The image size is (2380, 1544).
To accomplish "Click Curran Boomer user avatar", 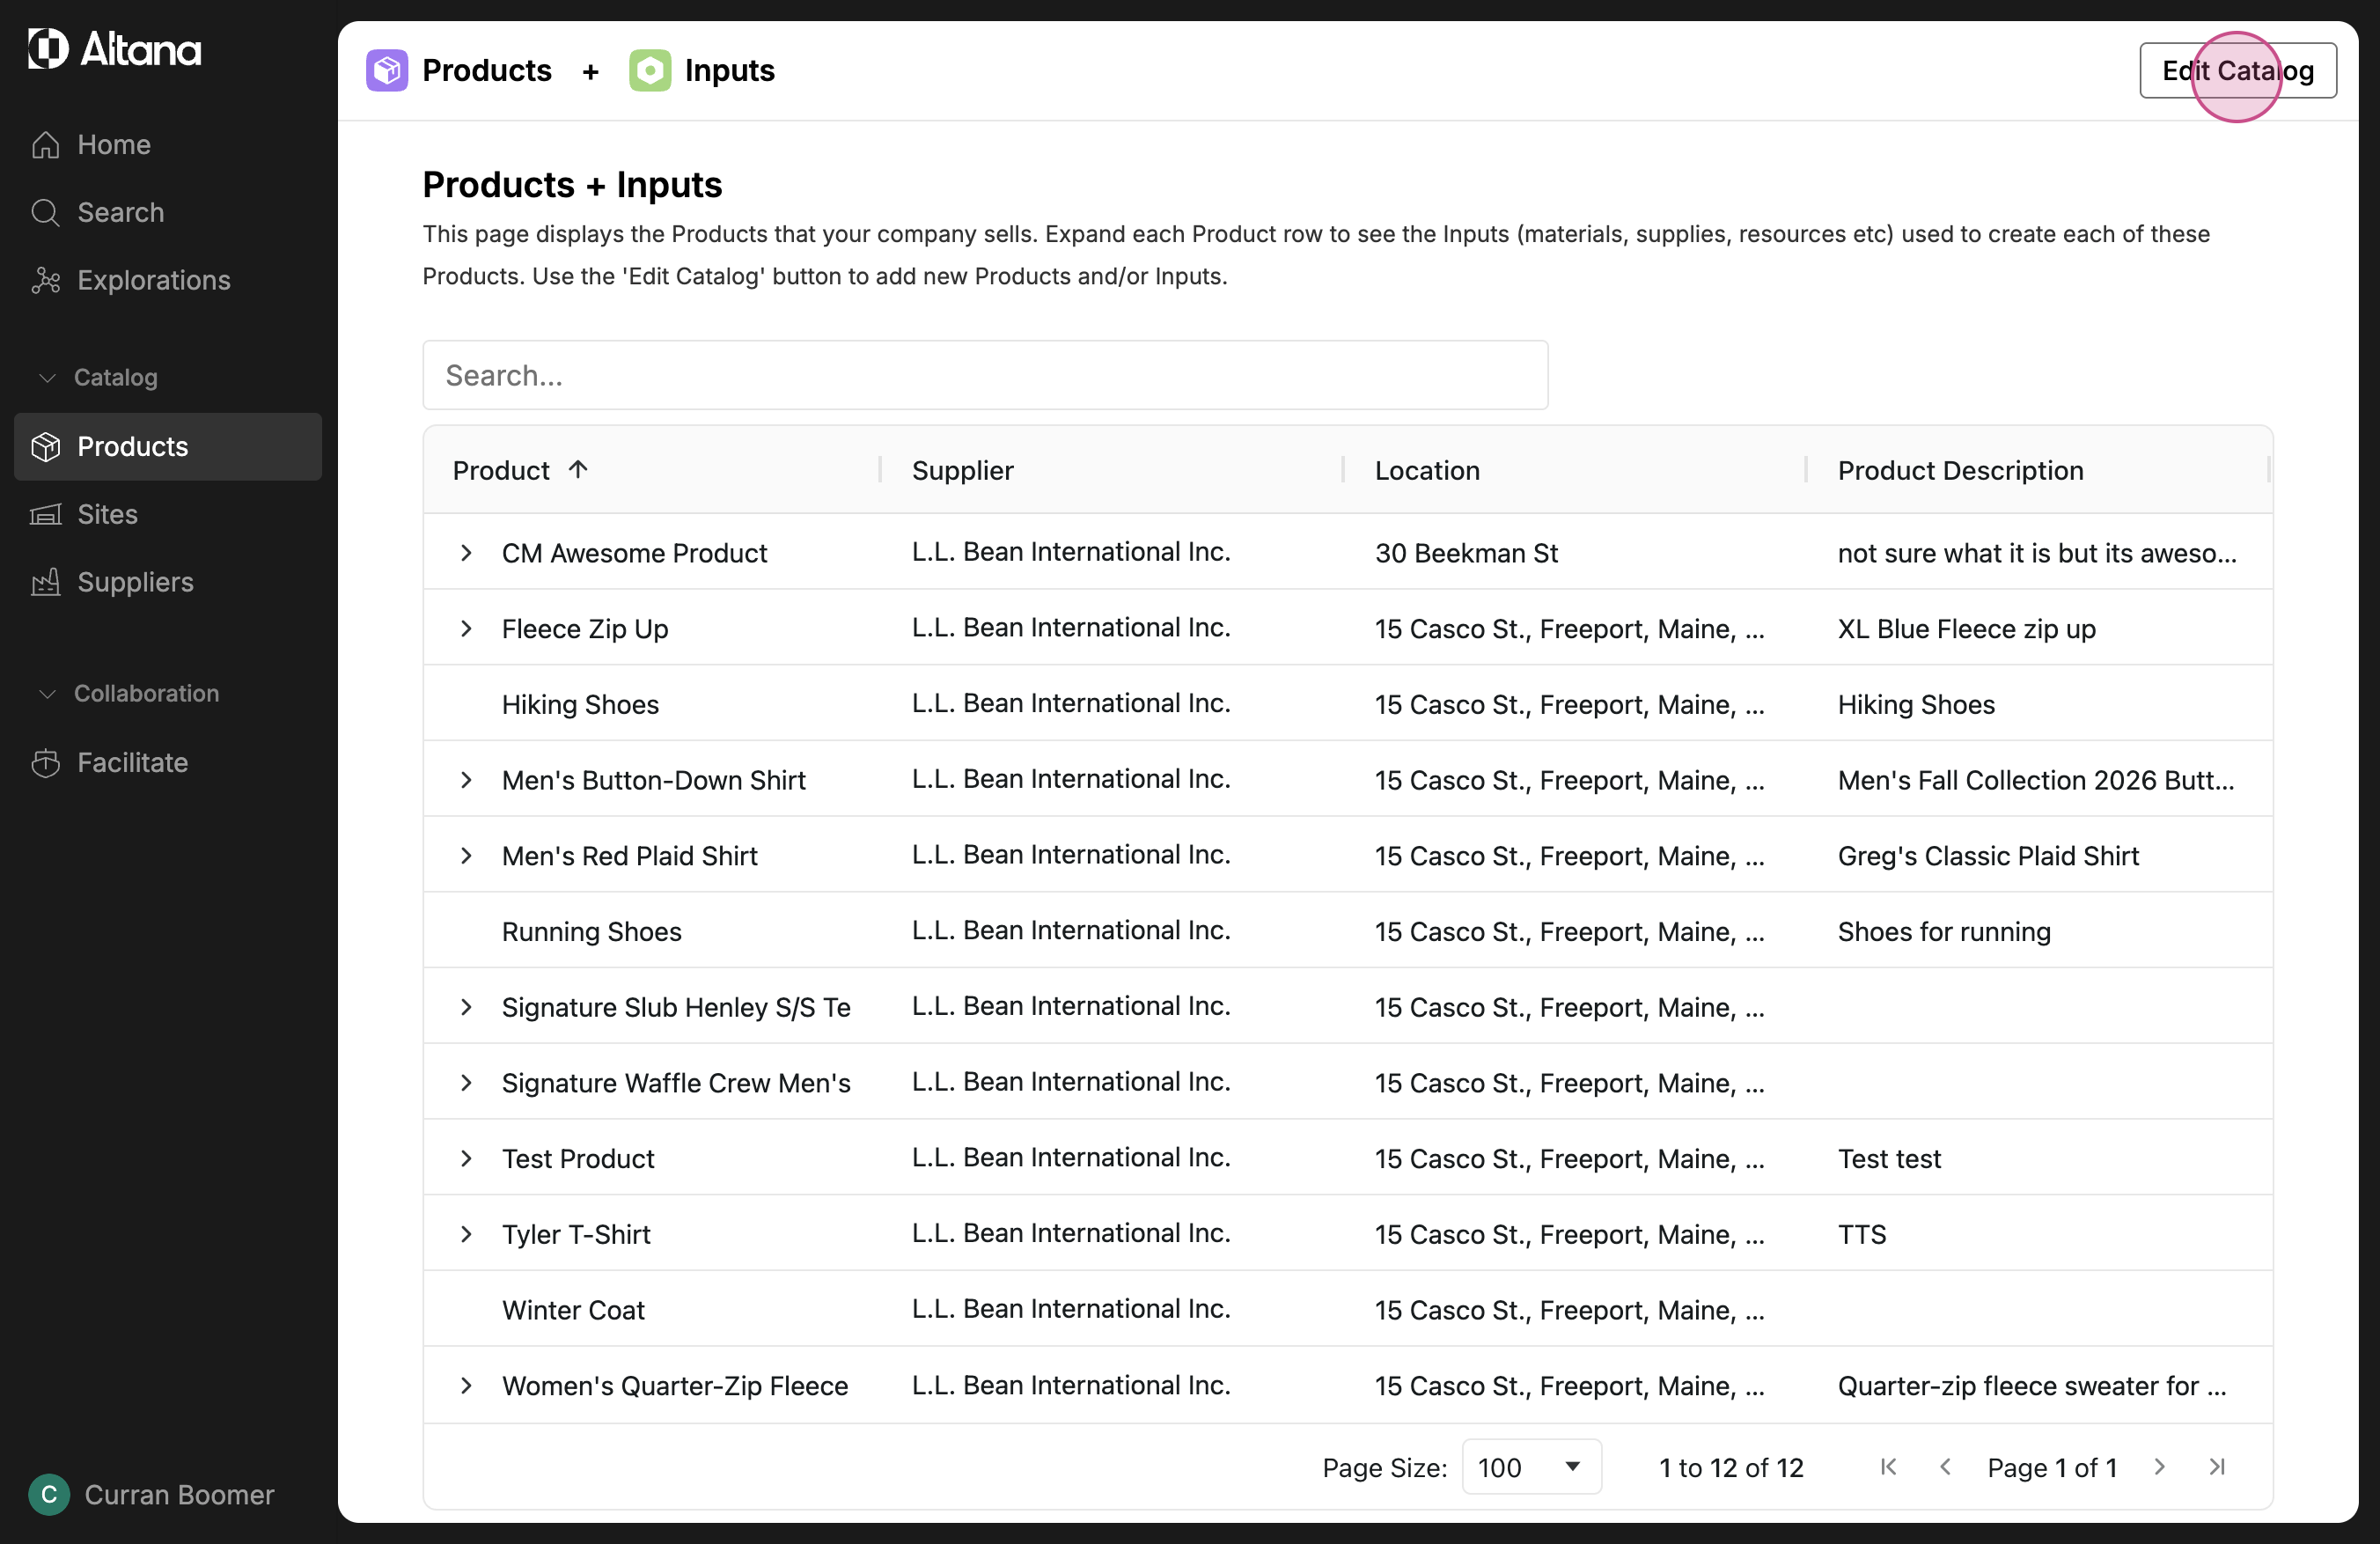I will pyautogui.click(x=49, y=1495).
